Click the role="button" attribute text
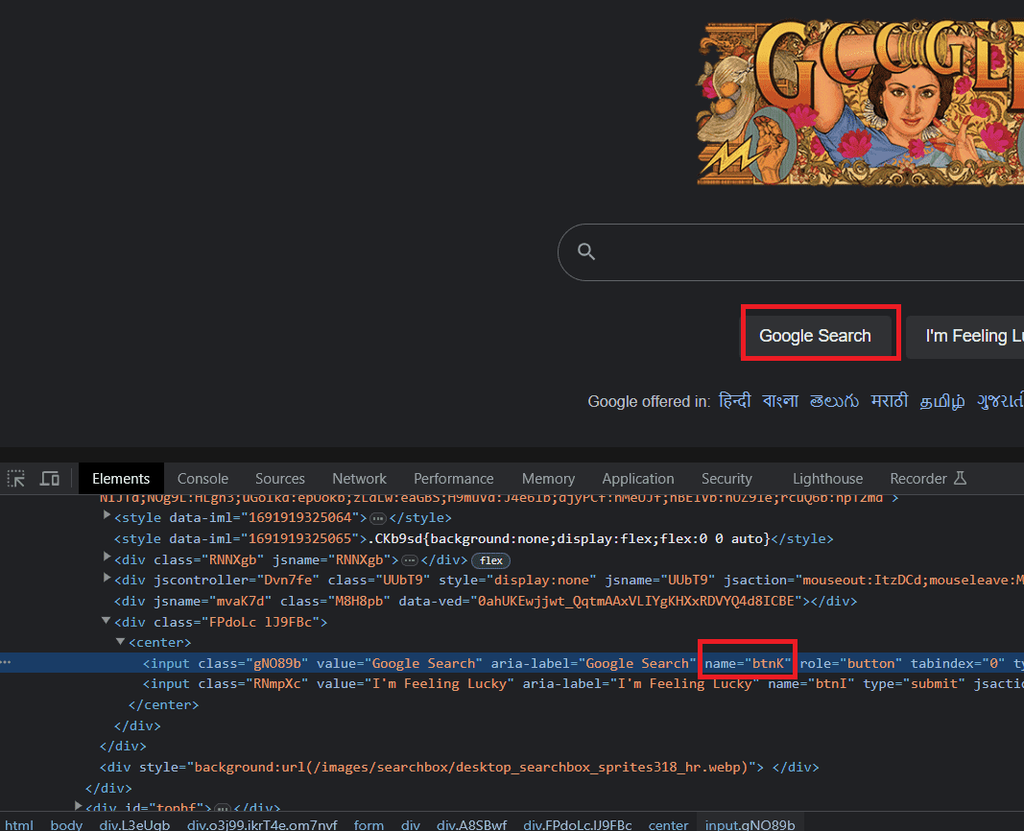 coord(851,663)
